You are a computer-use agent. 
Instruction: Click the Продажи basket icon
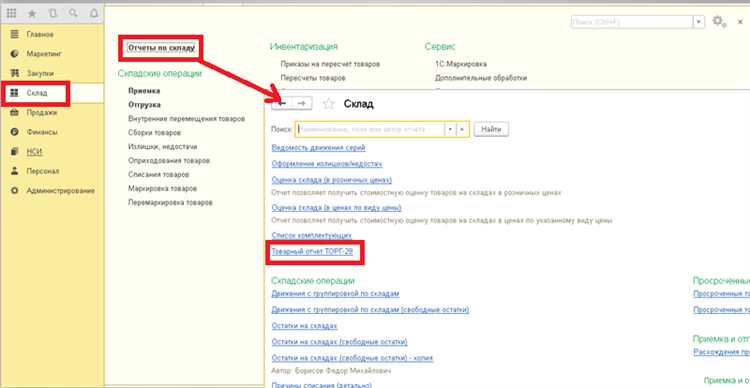pos(14,112)
